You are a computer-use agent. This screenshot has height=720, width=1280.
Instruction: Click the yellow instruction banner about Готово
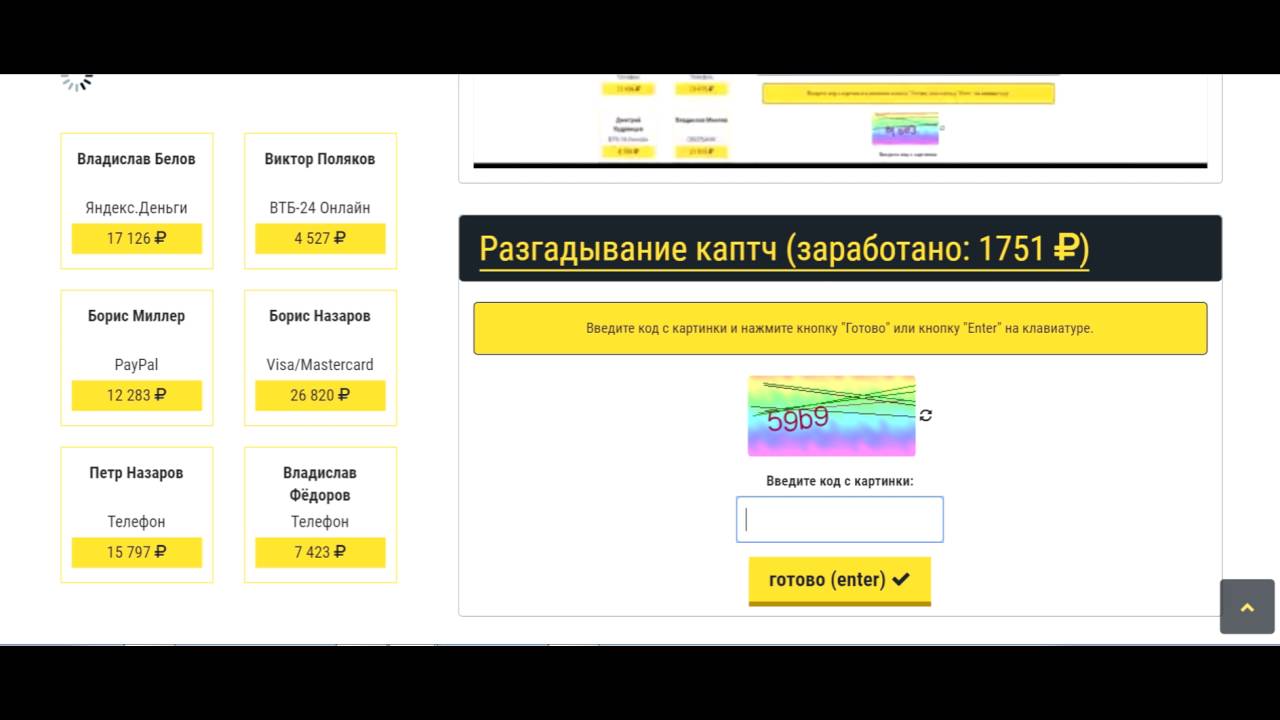(840, 328)
